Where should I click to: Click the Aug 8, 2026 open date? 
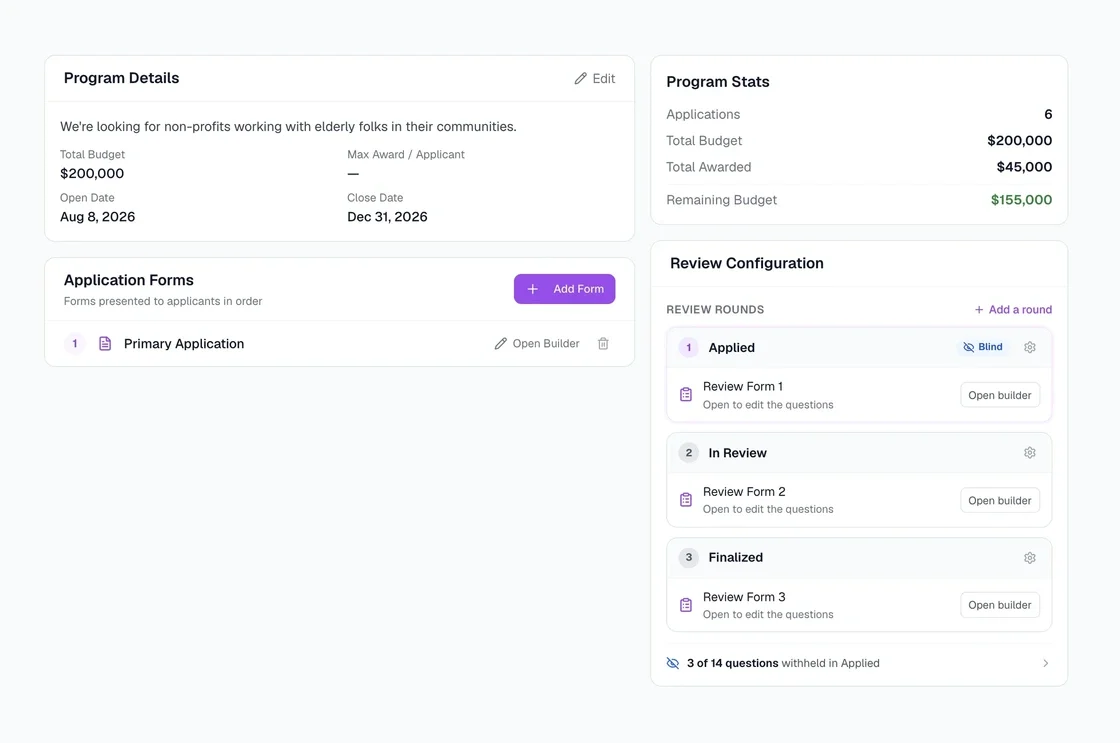[97, 216]
